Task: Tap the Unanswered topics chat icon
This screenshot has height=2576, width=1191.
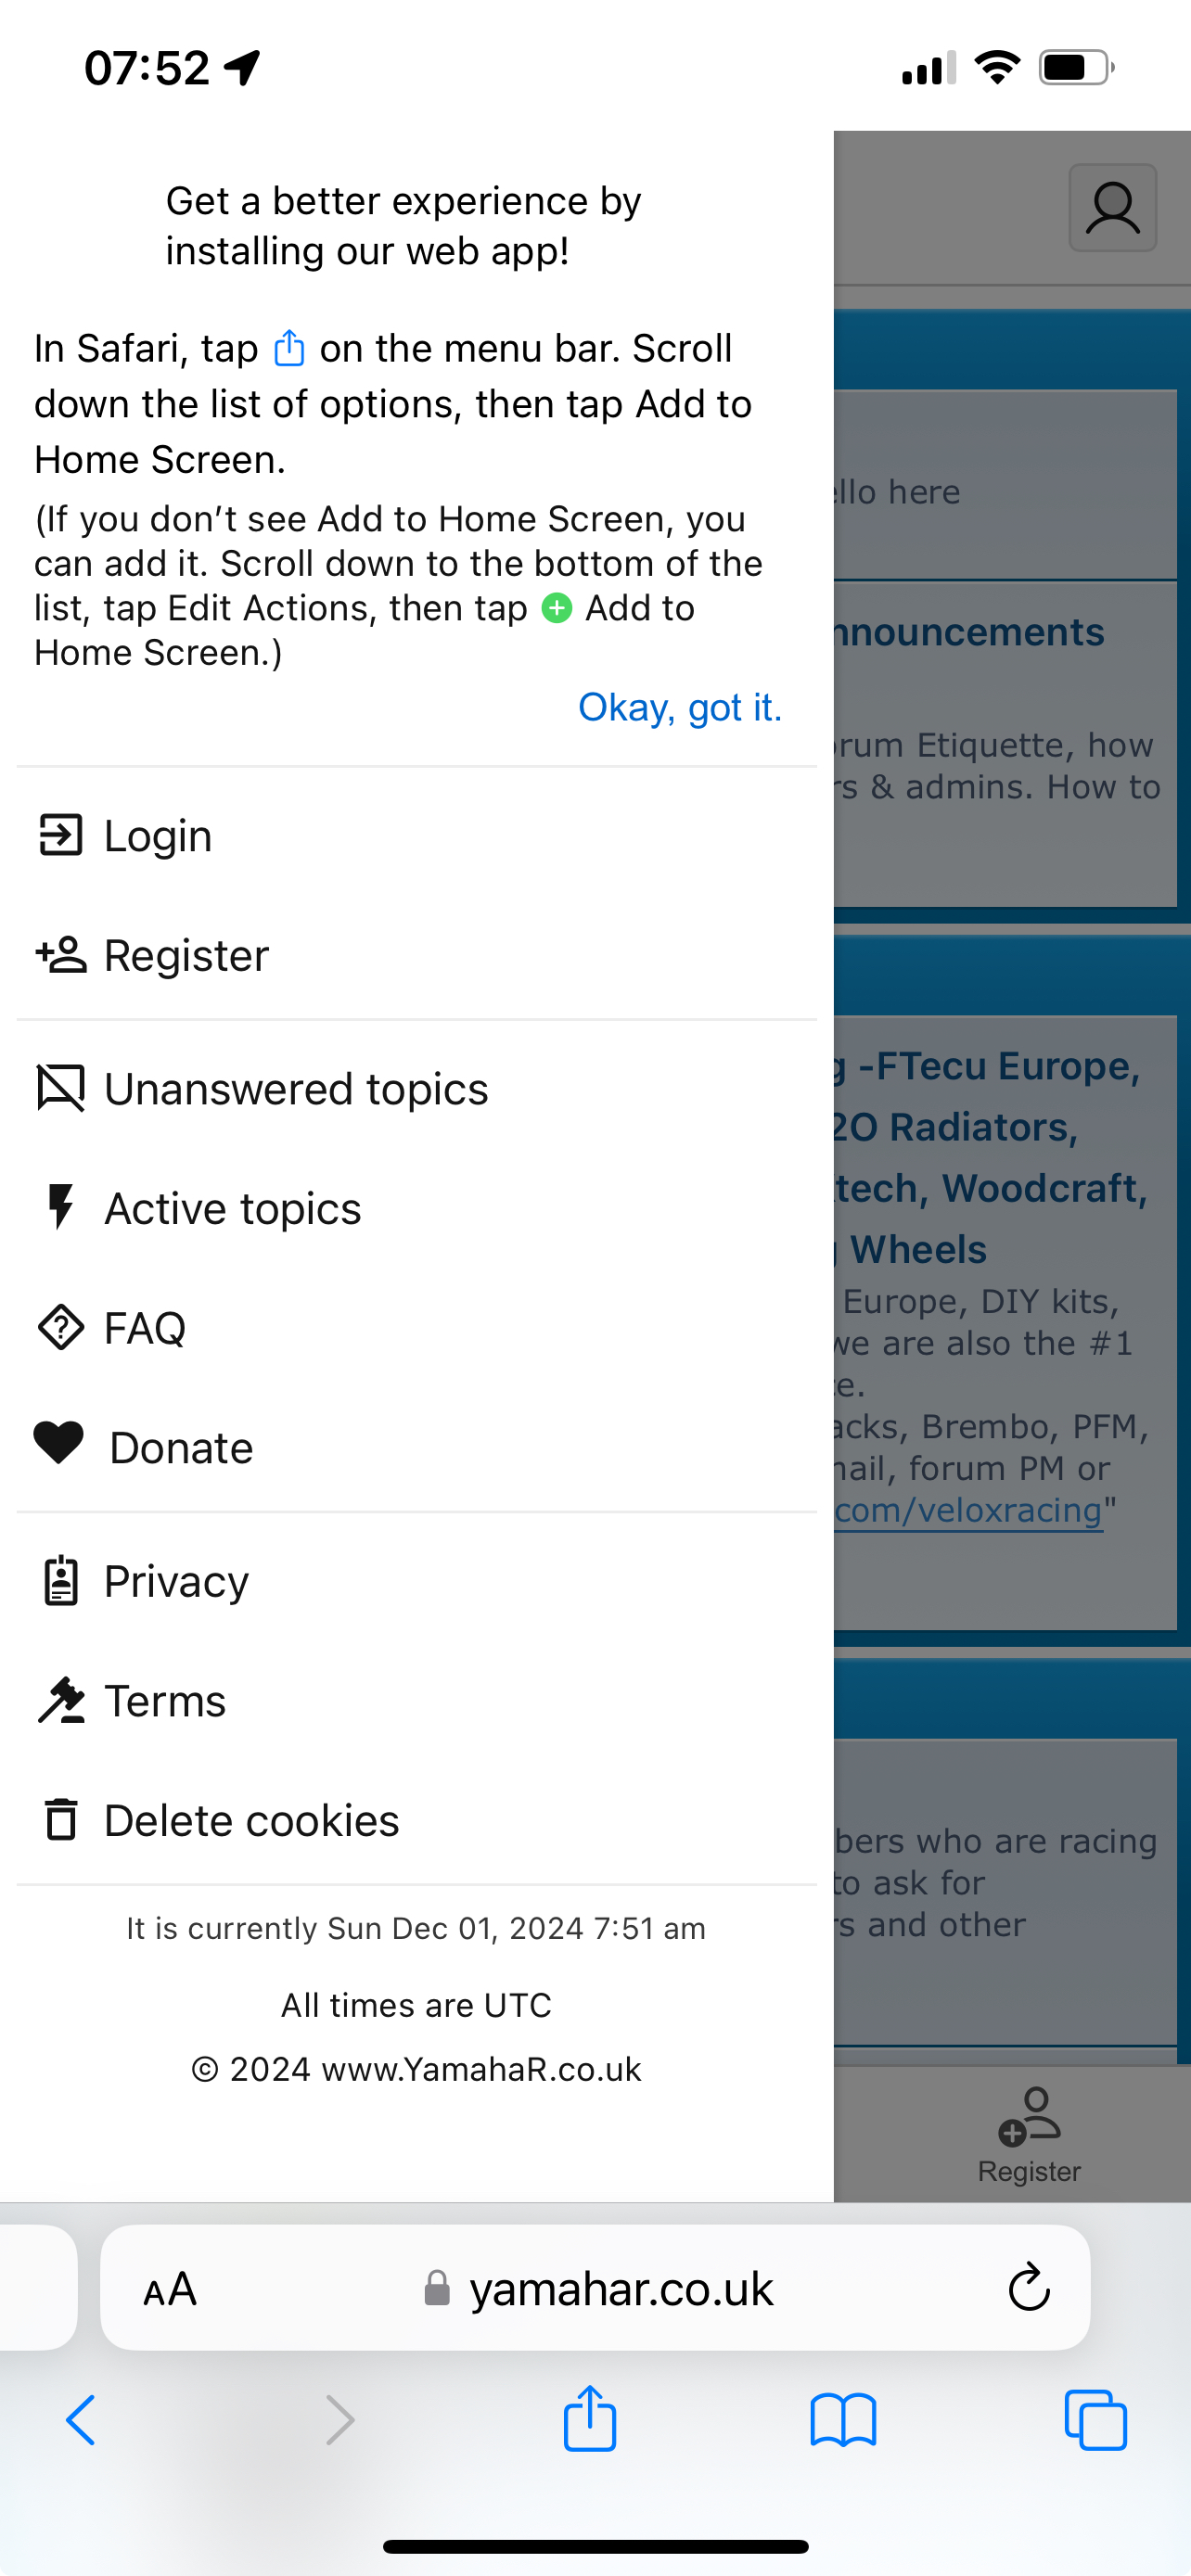Action: pos(60,1088)
